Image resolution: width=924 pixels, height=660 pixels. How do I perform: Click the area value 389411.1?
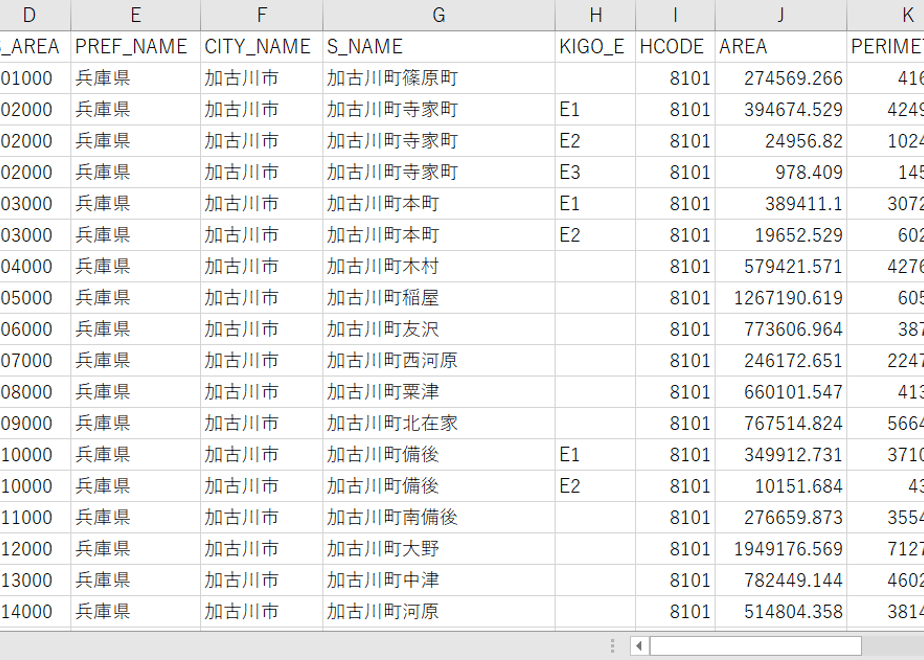click(781, 203)
